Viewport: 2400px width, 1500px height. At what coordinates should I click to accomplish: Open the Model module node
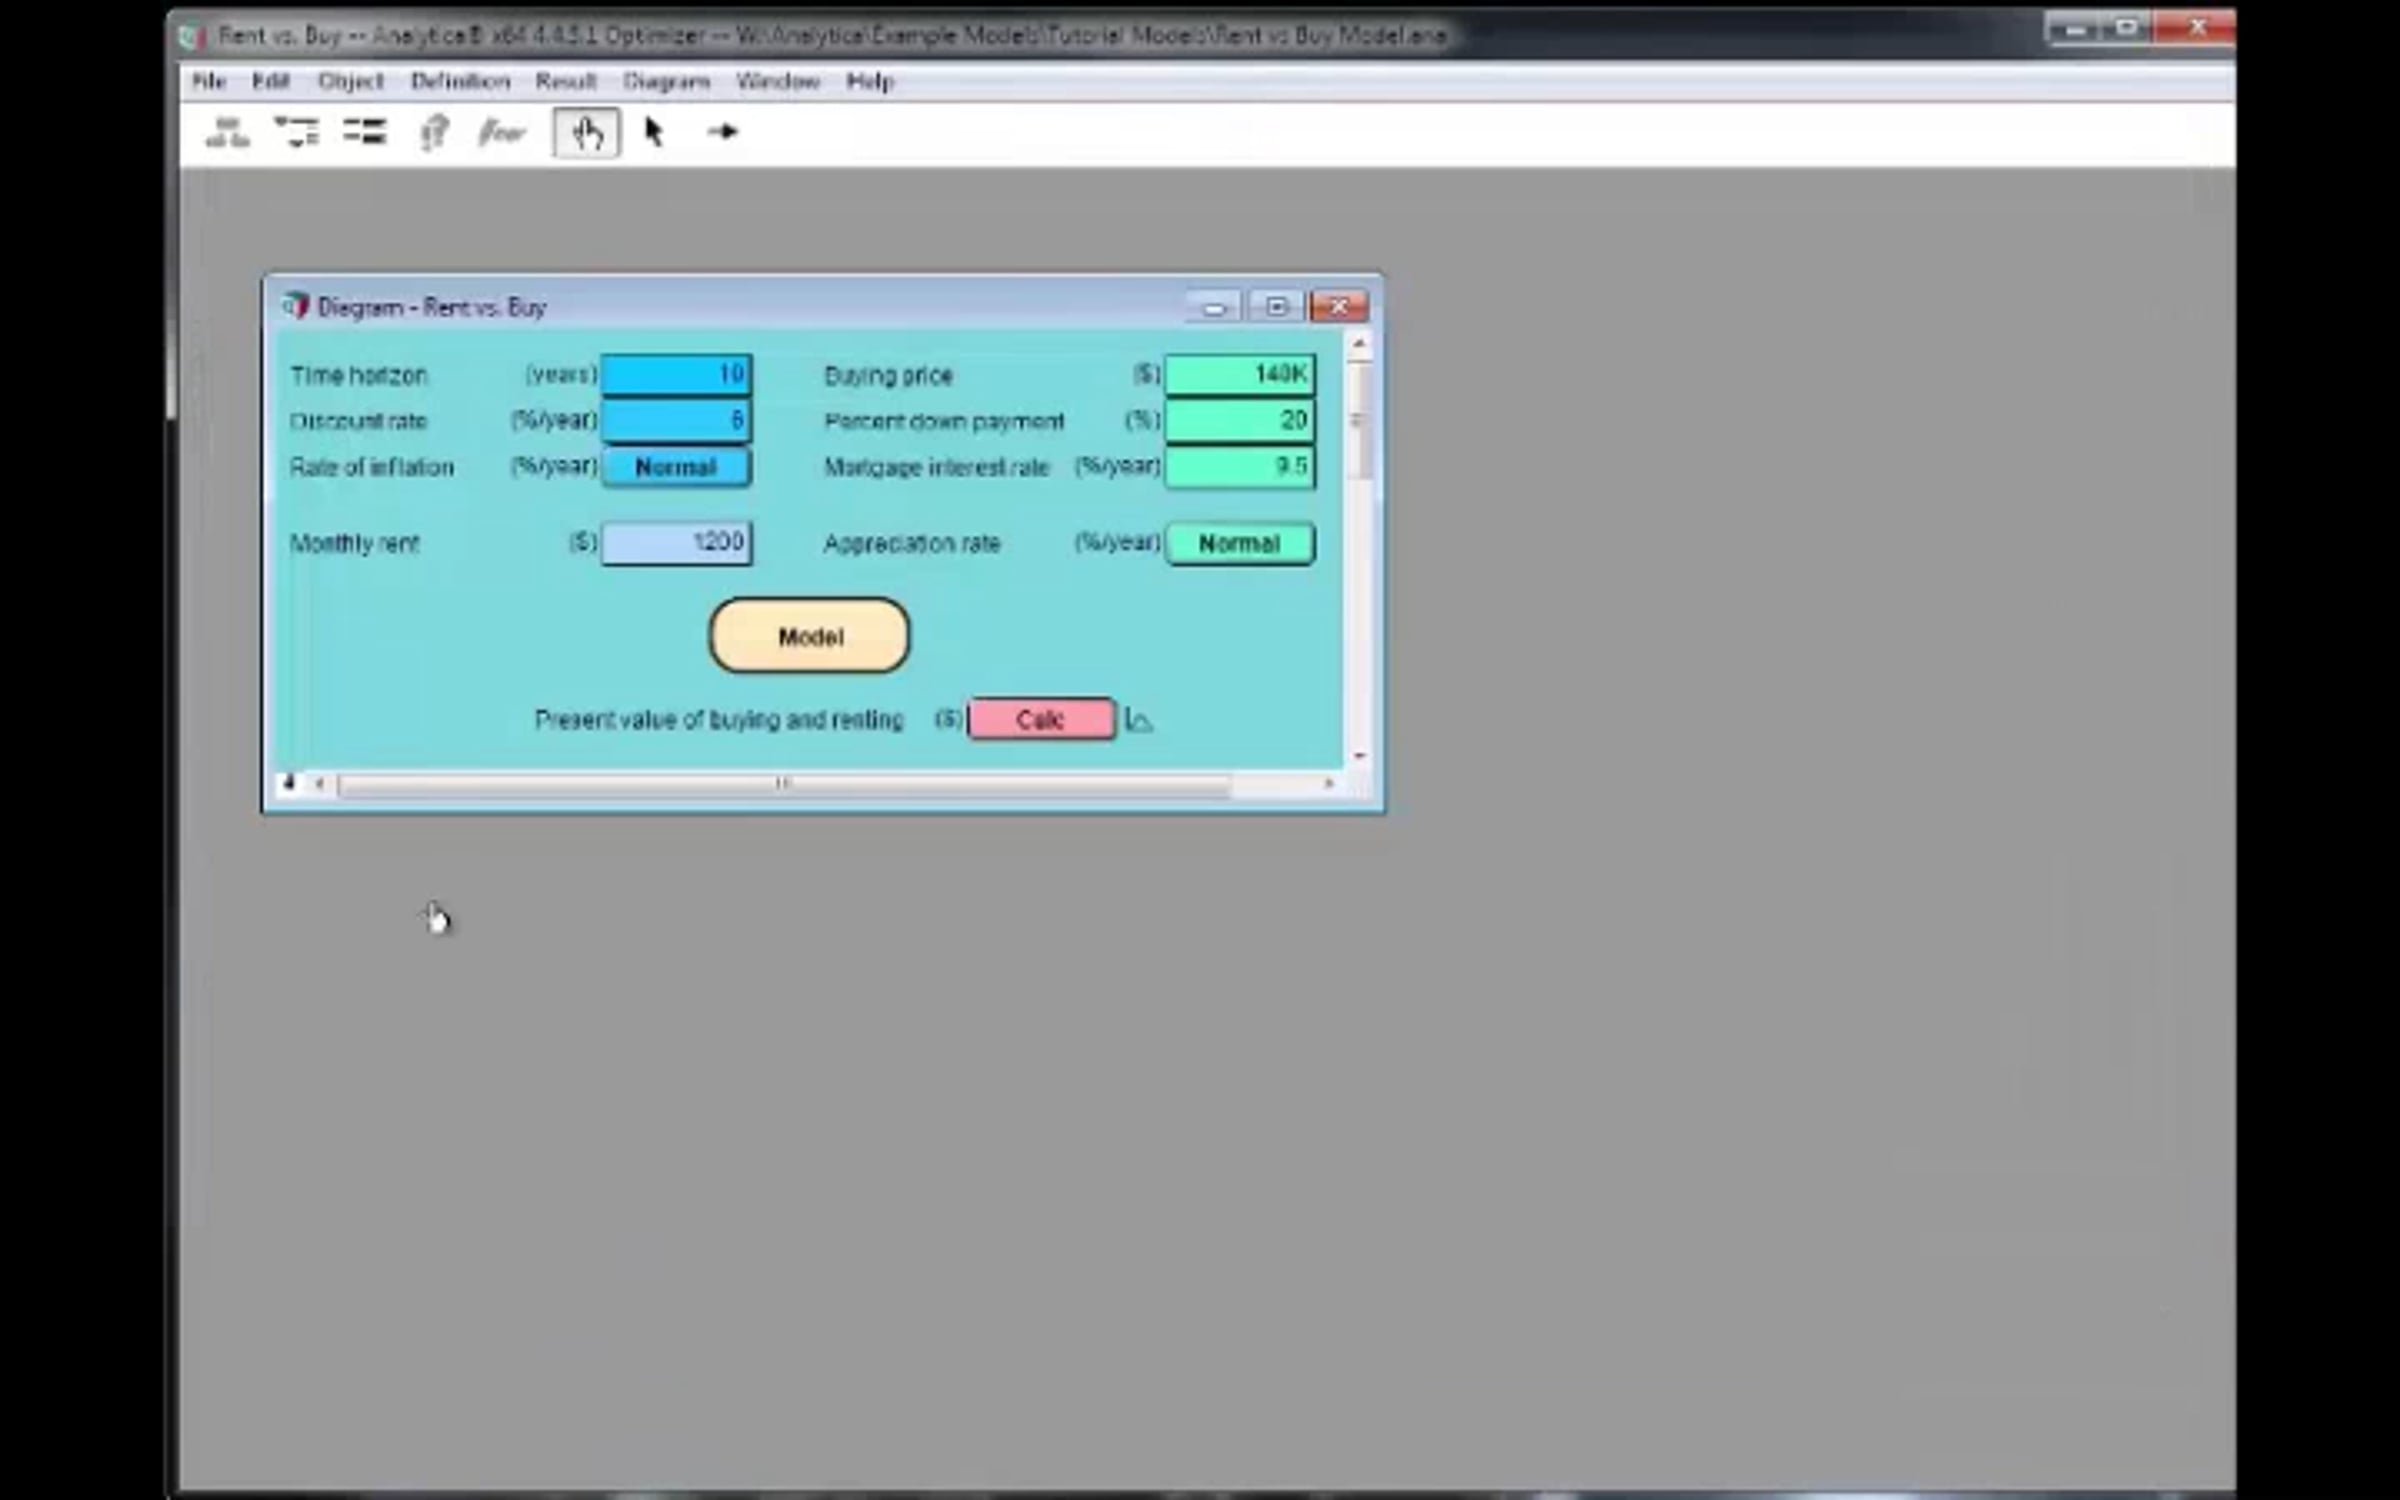coord(809,636)
